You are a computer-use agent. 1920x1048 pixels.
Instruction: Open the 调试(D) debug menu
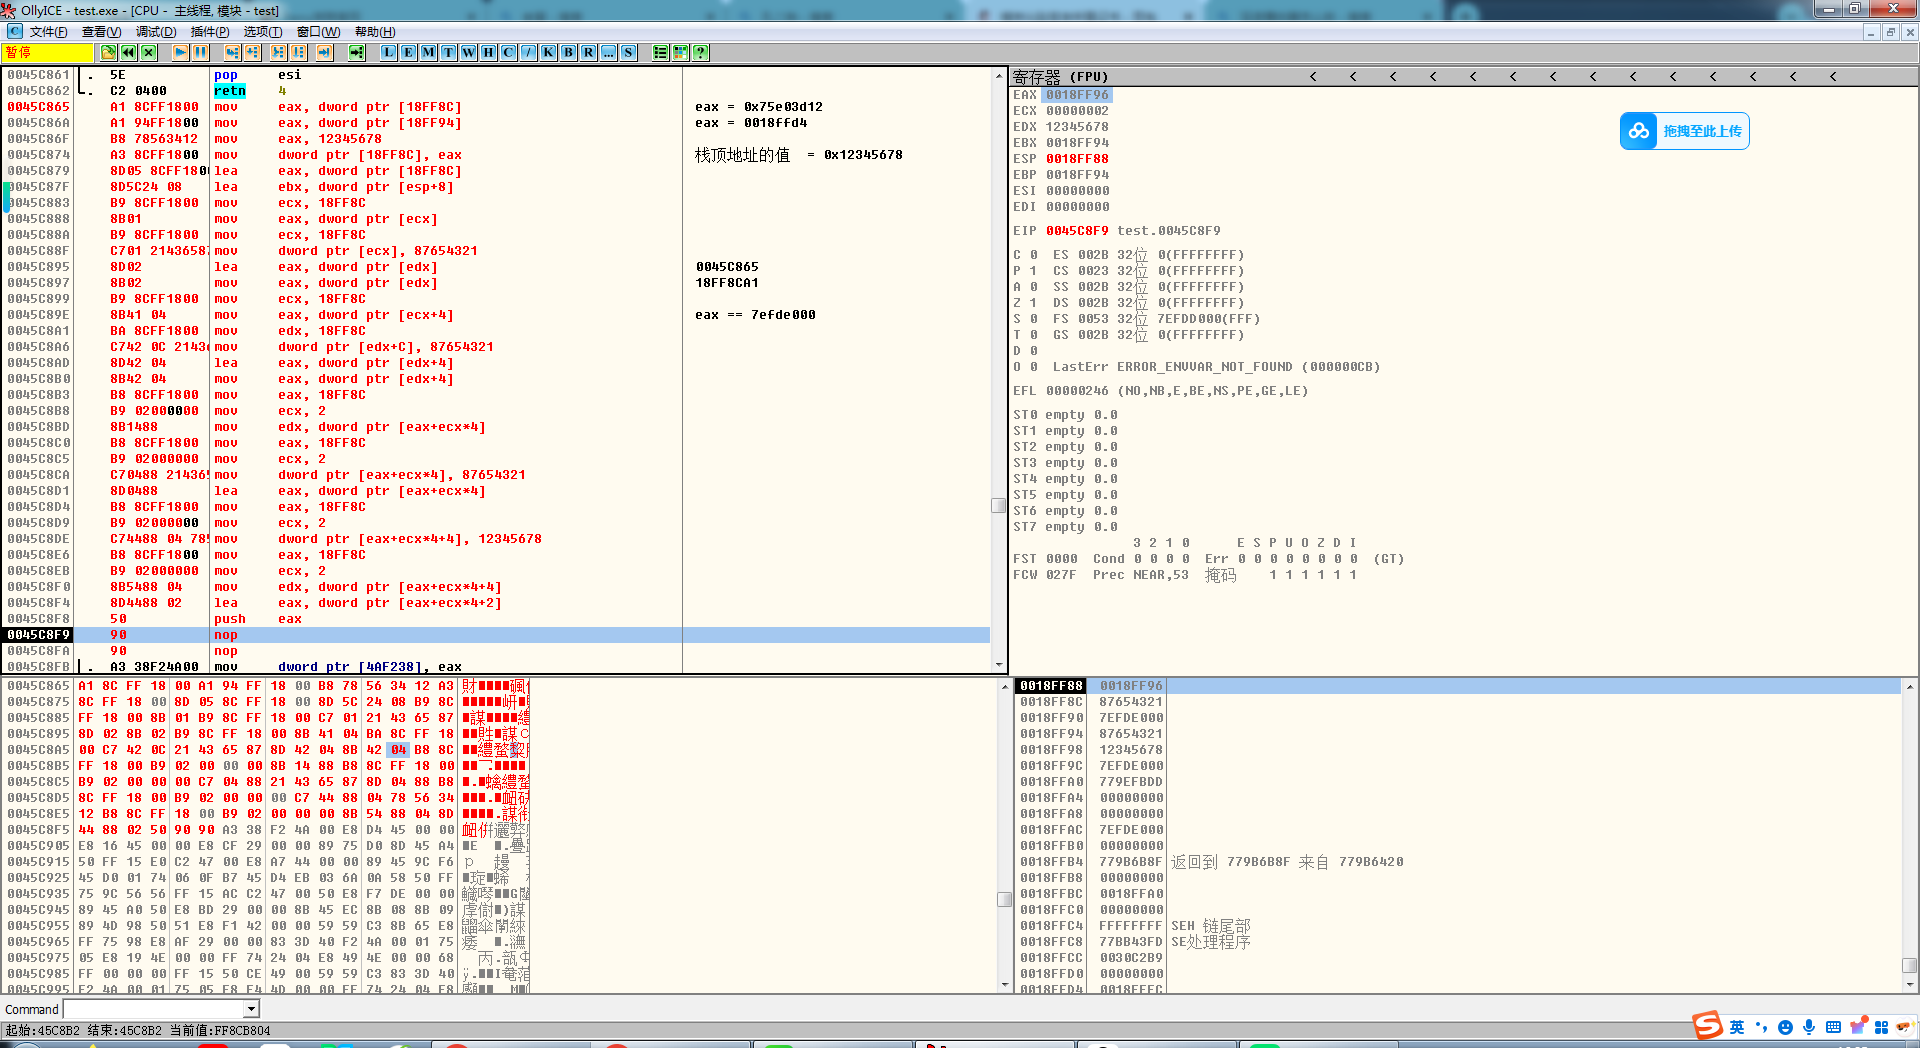pos(156,32)
